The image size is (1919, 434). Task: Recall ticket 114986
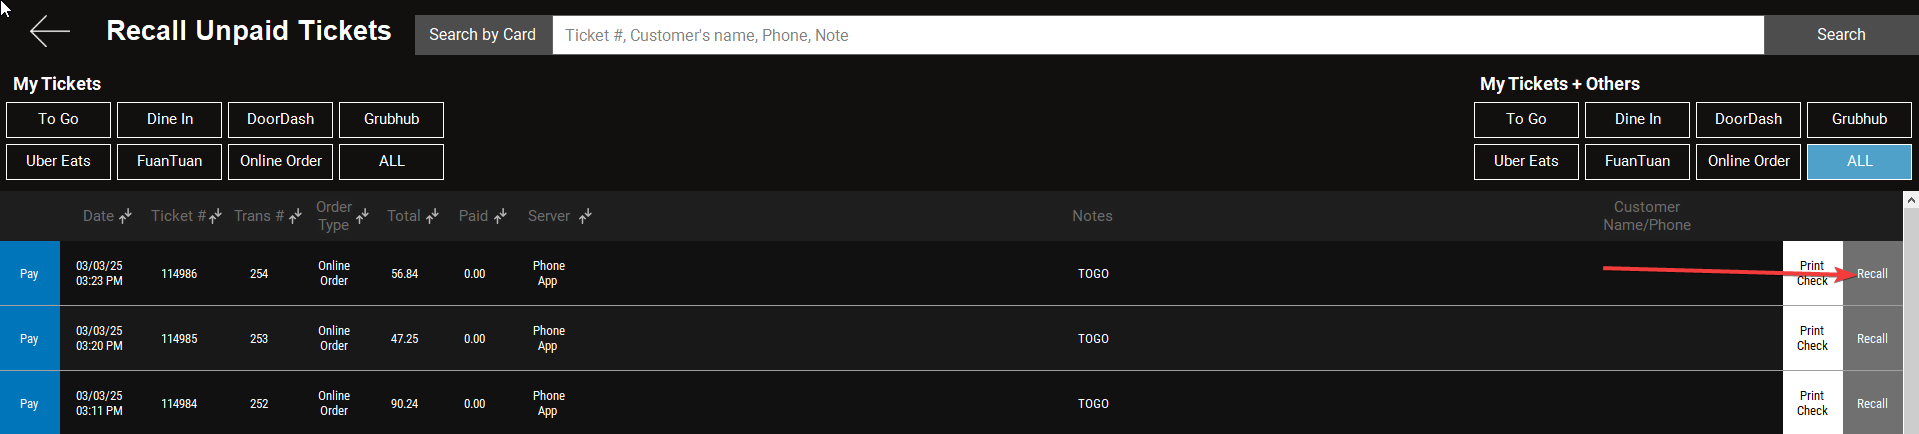coord(1872,274)
